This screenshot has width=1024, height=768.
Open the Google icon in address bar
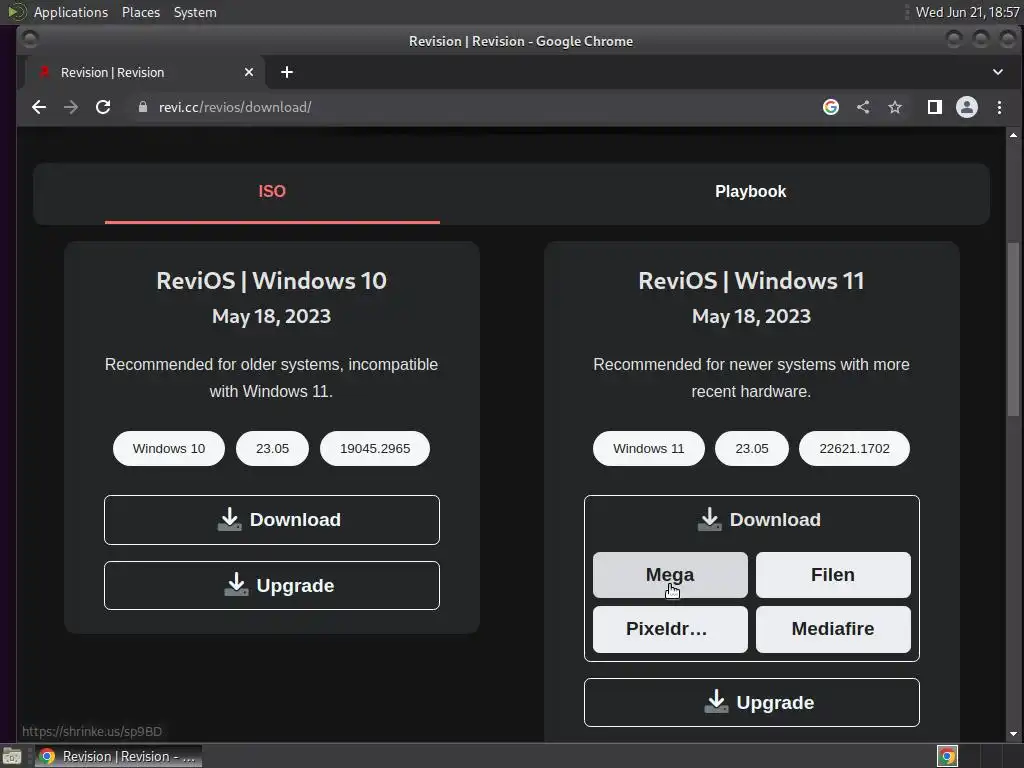pyautogui.click(x=831, y=107)
